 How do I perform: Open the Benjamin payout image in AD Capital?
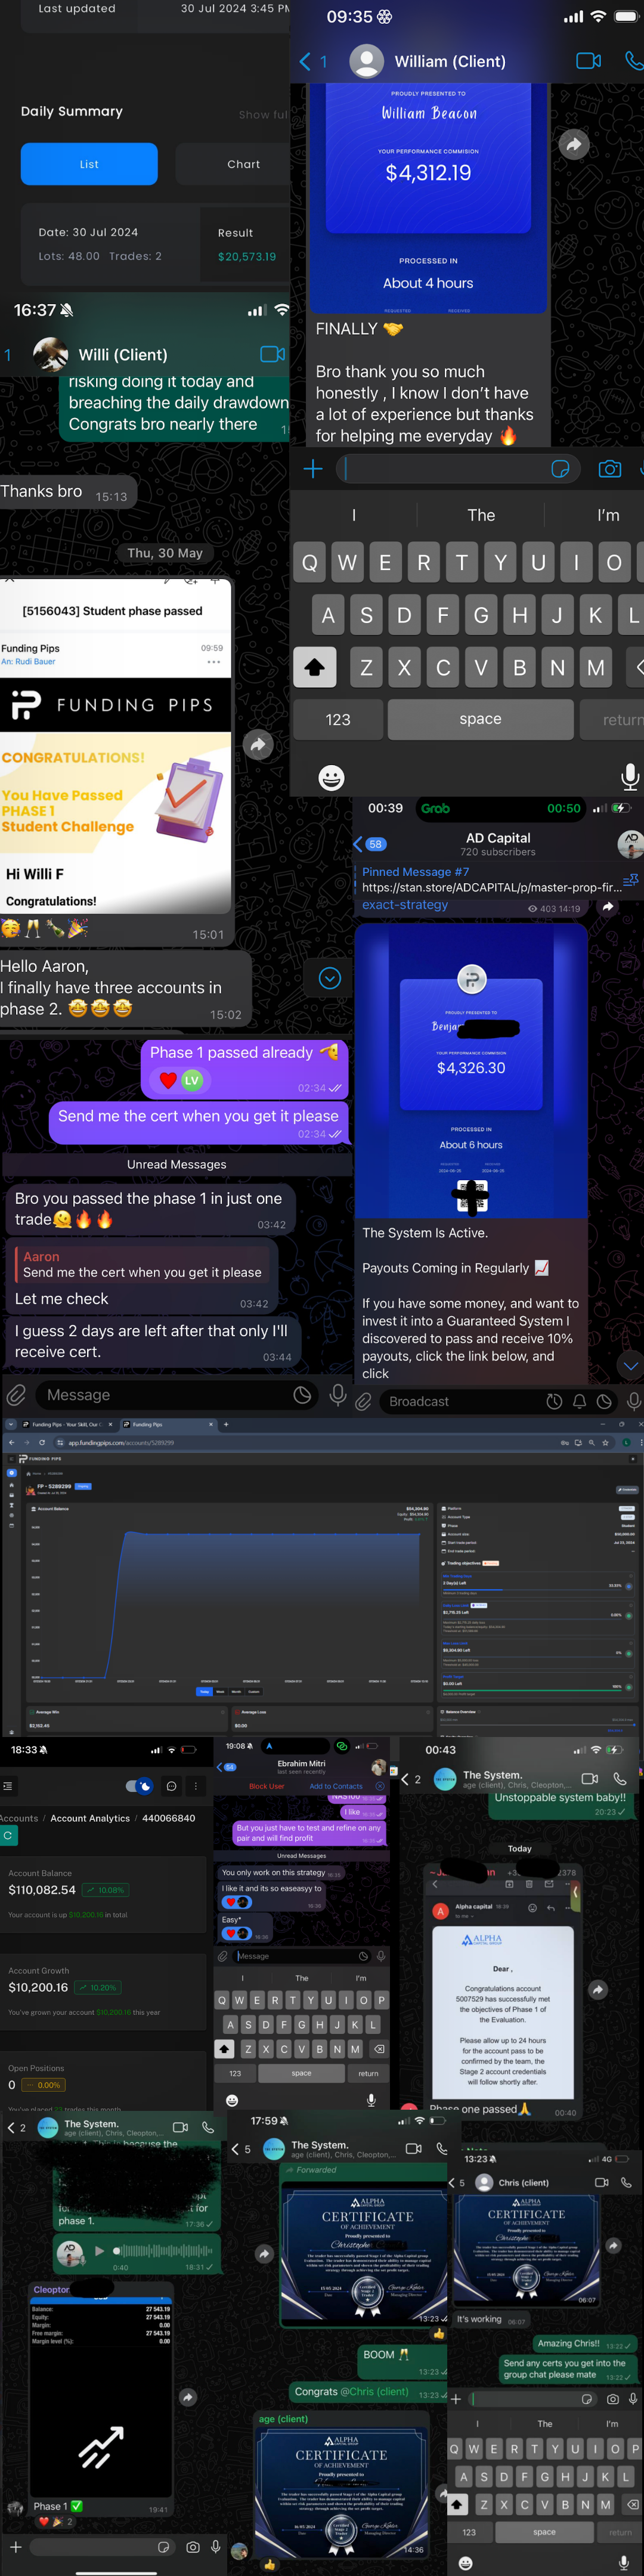pyautogui.click(x=471, y=1070)
